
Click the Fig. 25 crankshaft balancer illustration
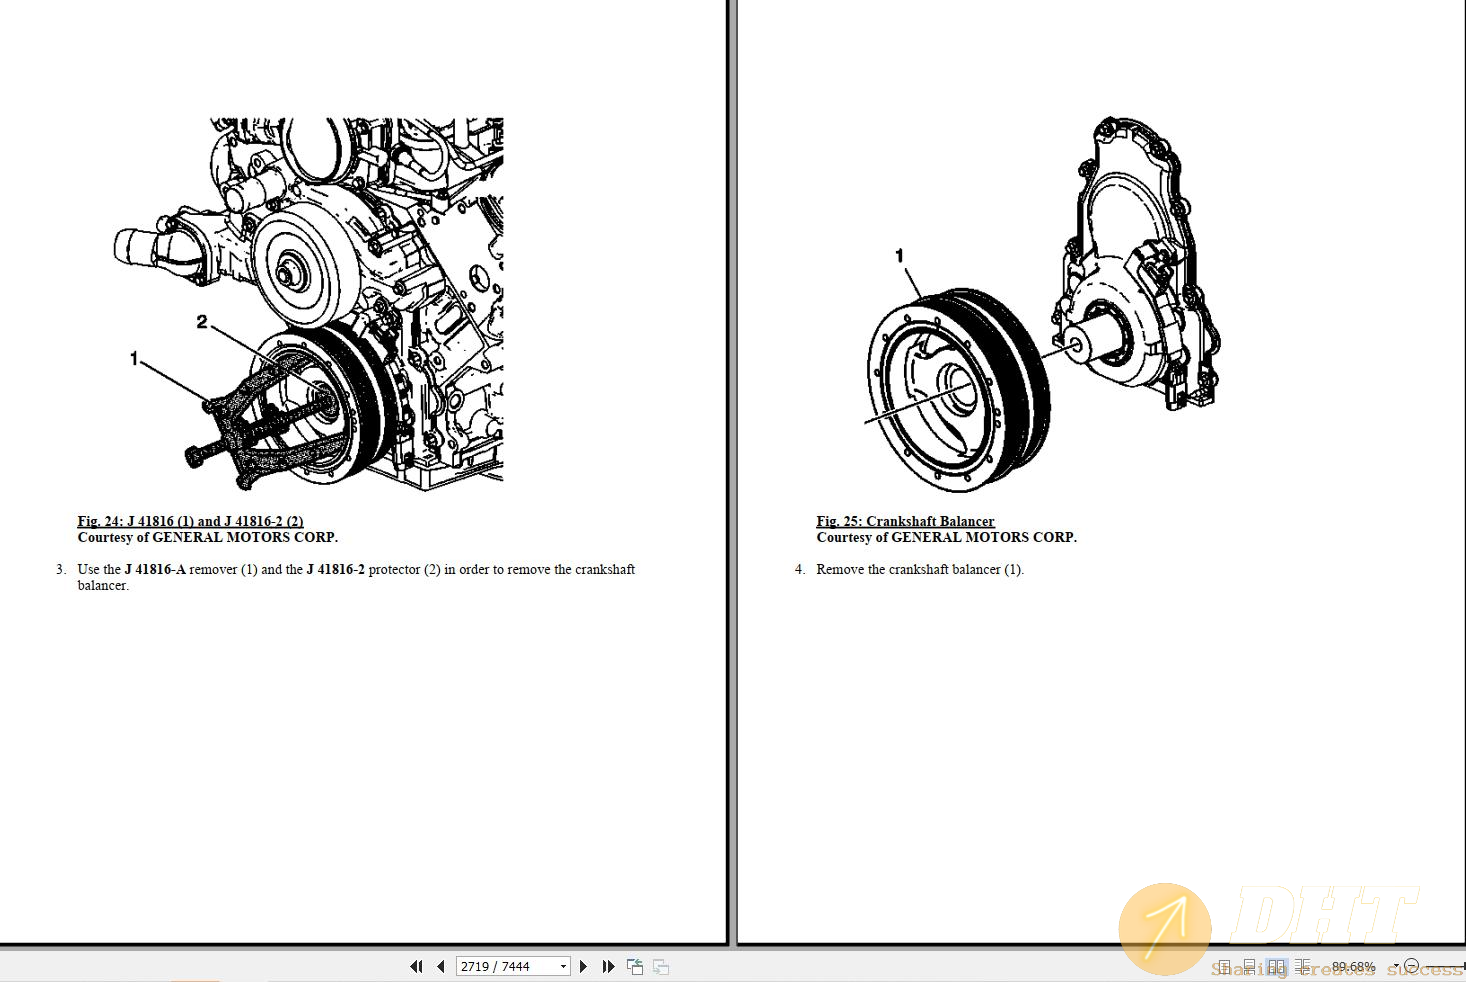point(1042,304)
